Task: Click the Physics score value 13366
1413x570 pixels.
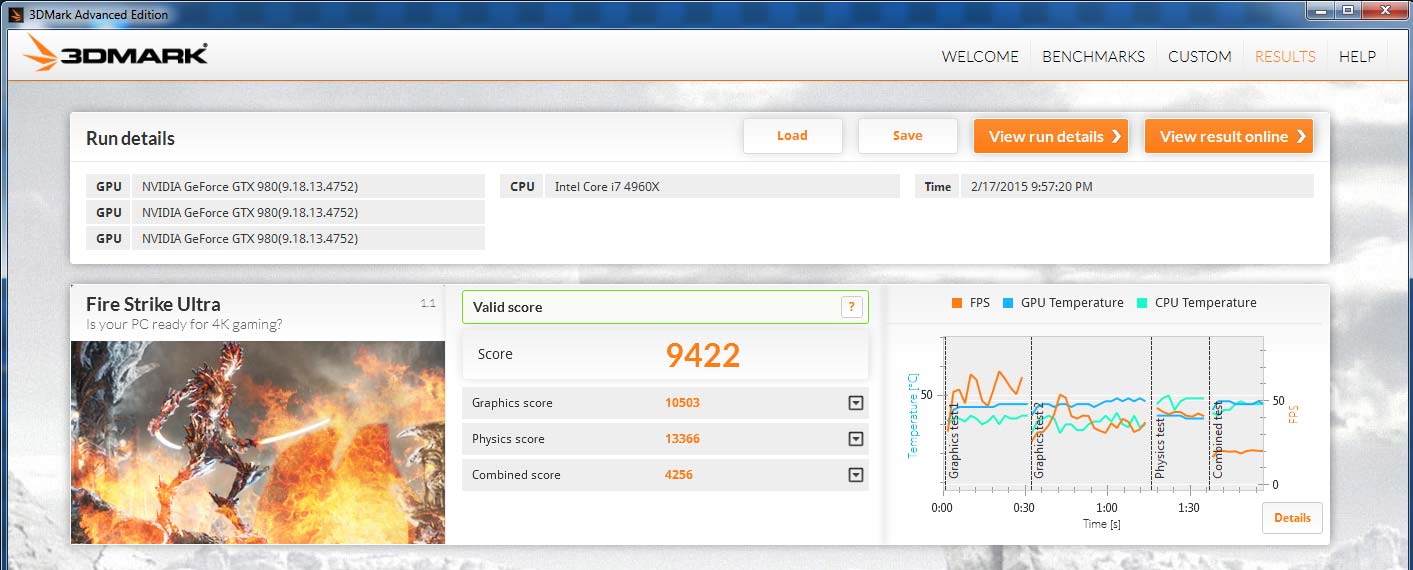Action: (684, 439)
